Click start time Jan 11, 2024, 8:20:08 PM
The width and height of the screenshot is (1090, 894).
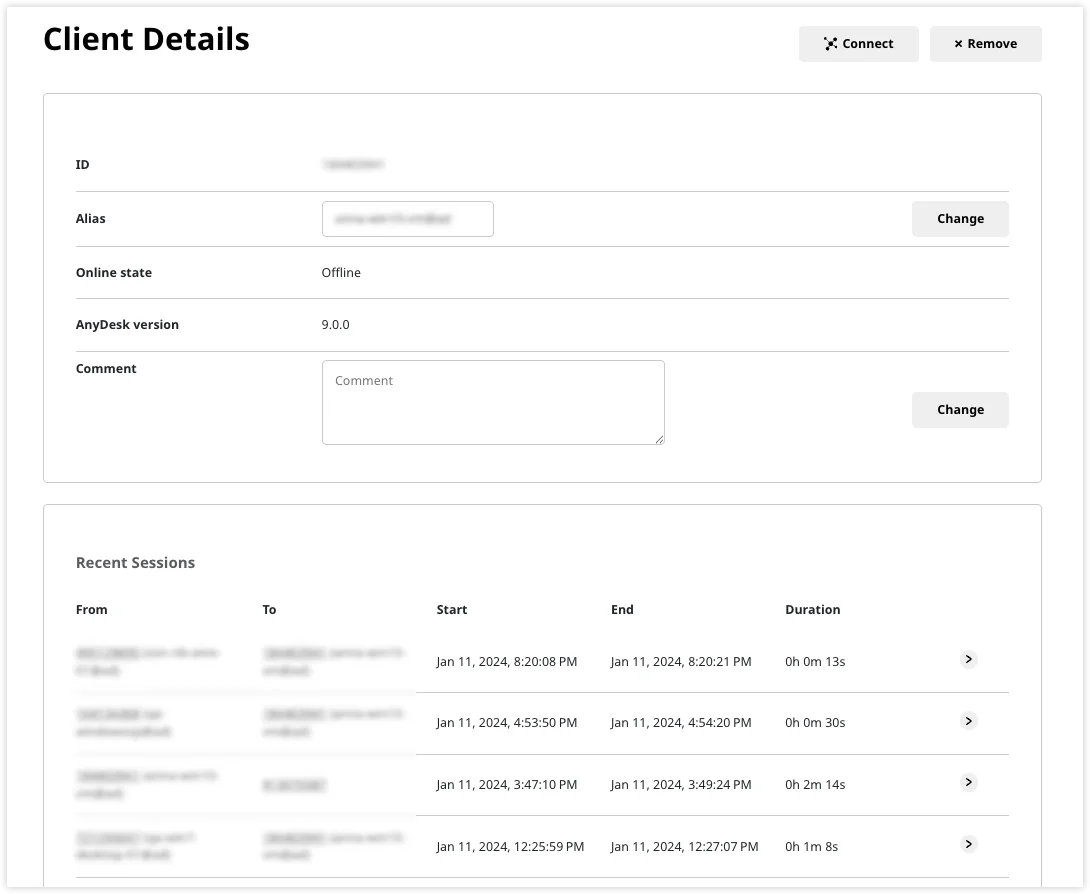507,662
